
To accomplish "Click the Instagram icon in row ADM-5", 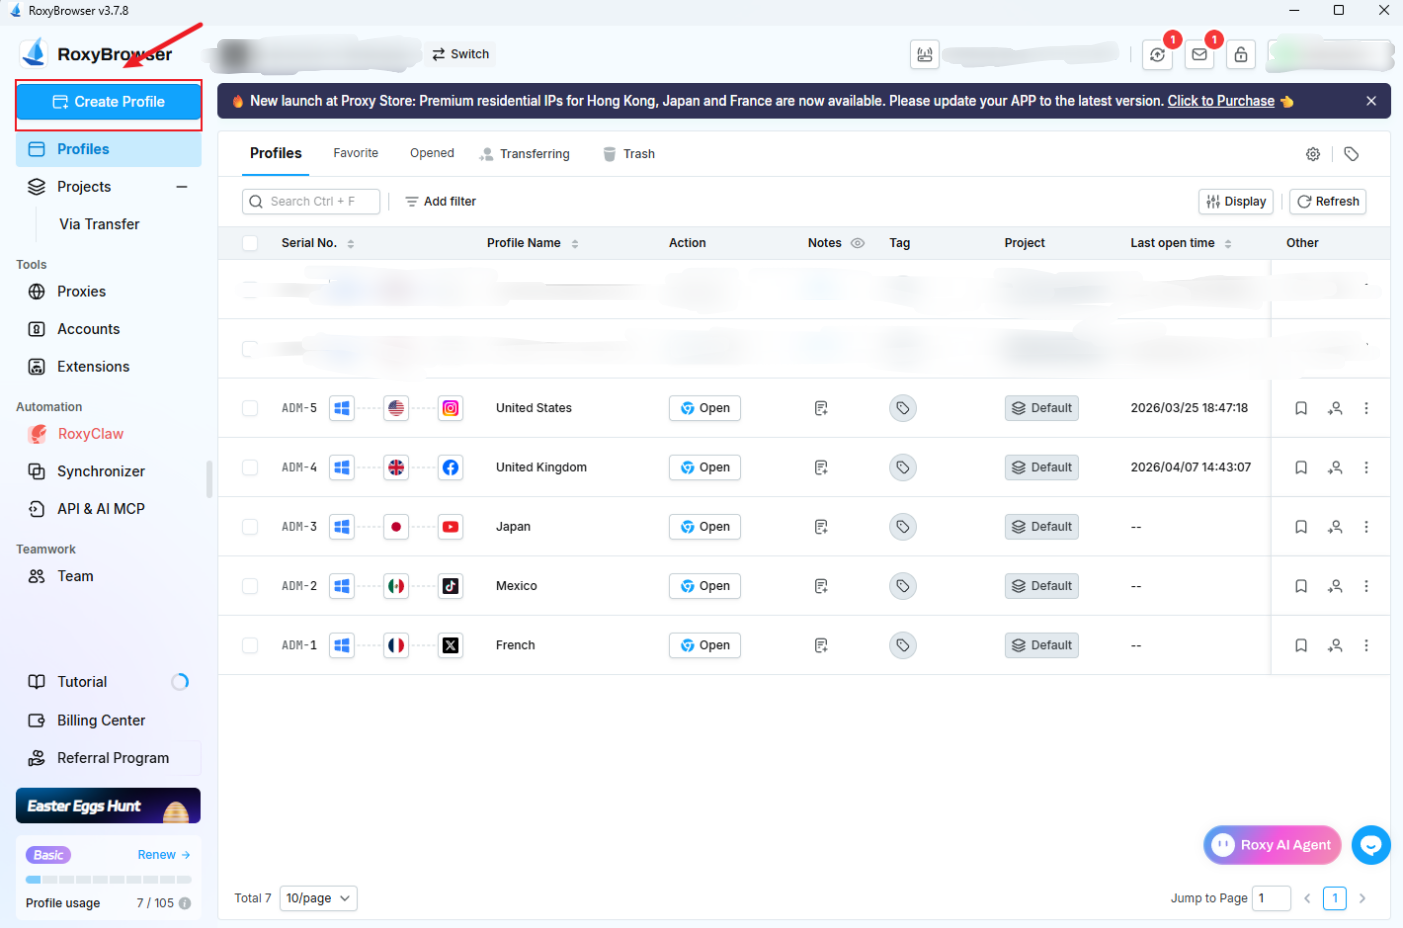I will click(451, 408).
